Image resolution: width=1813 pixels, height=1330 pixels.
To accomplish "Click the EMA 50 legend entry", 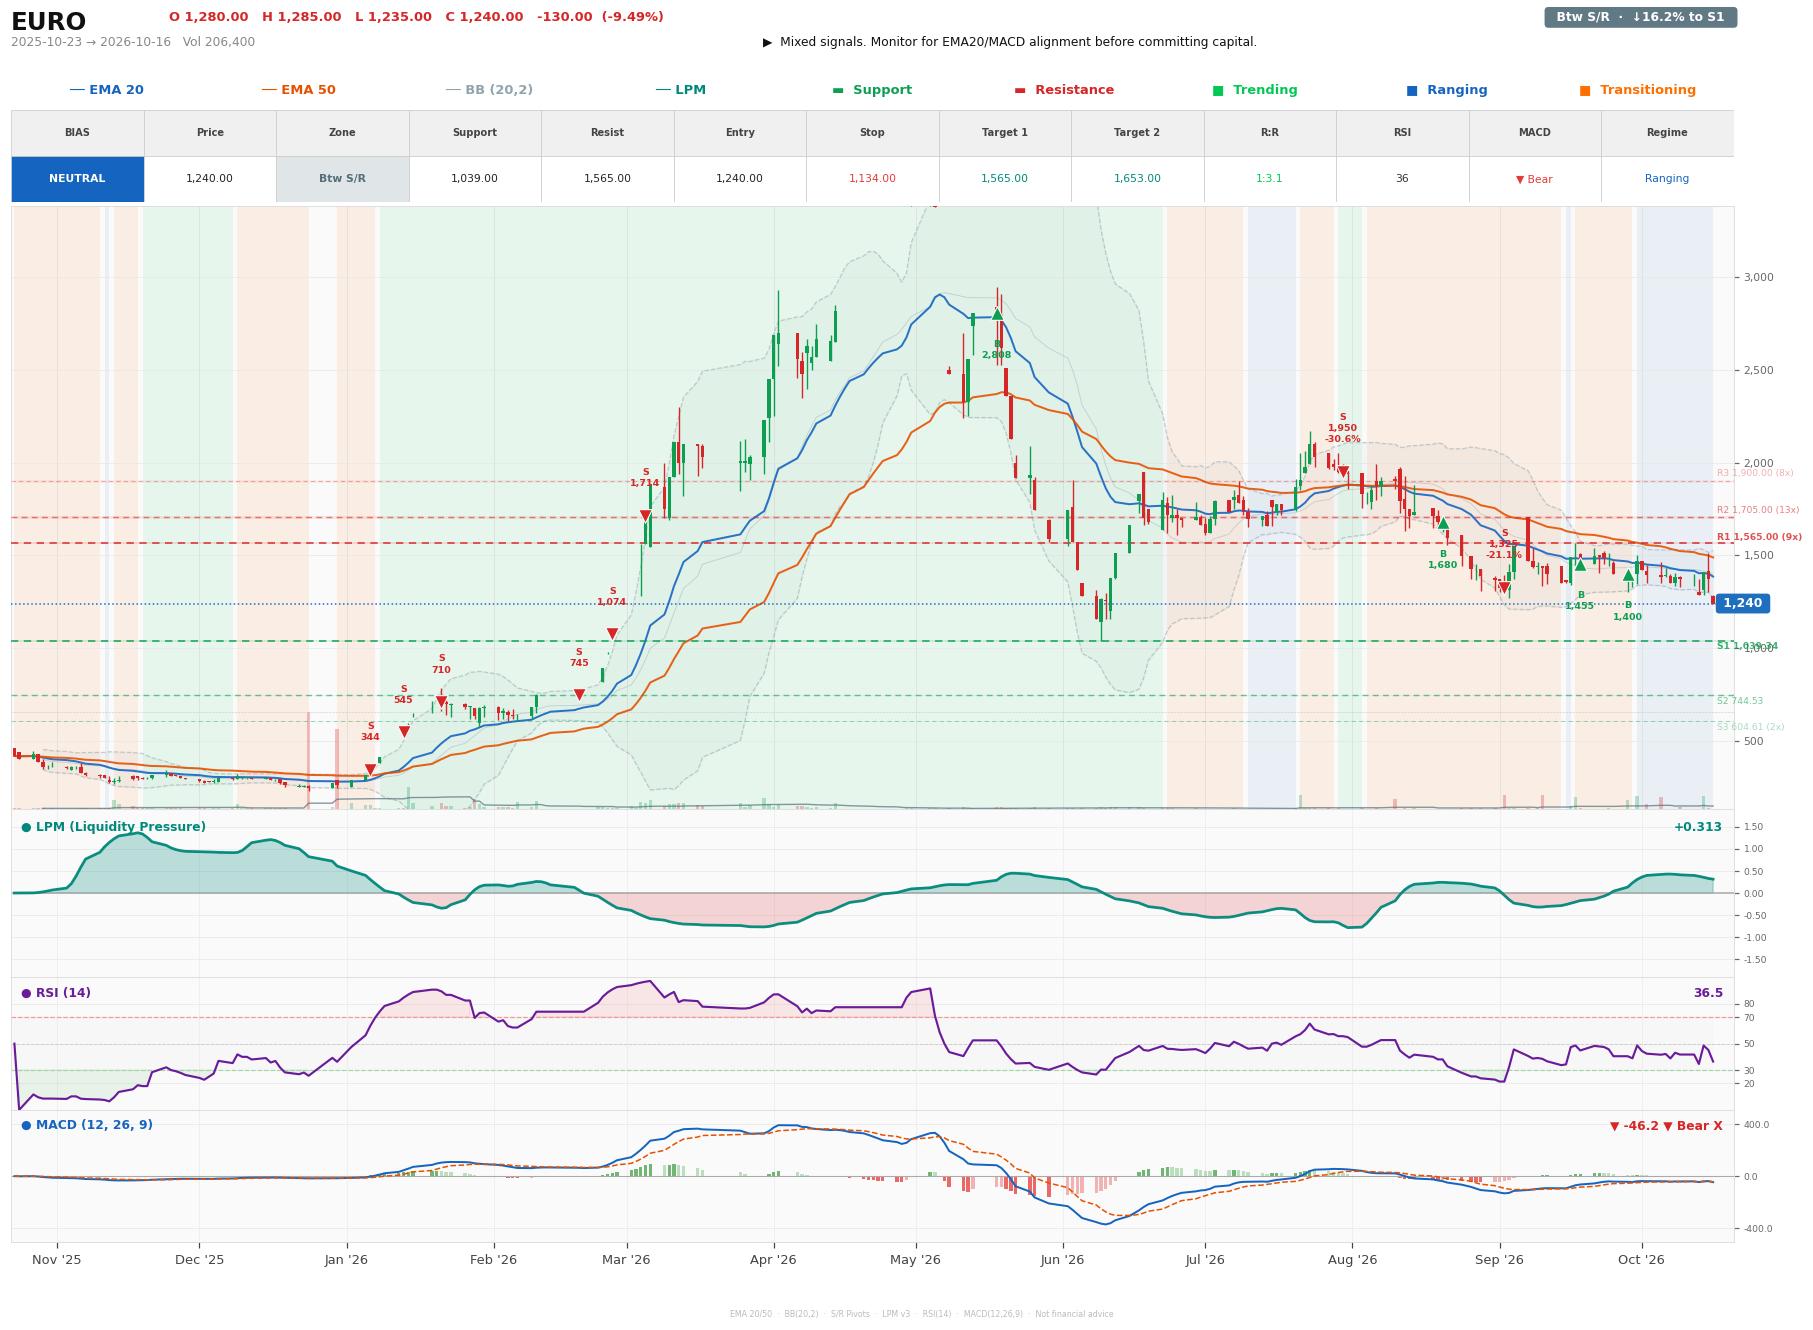I will click(x=298, y=90).
